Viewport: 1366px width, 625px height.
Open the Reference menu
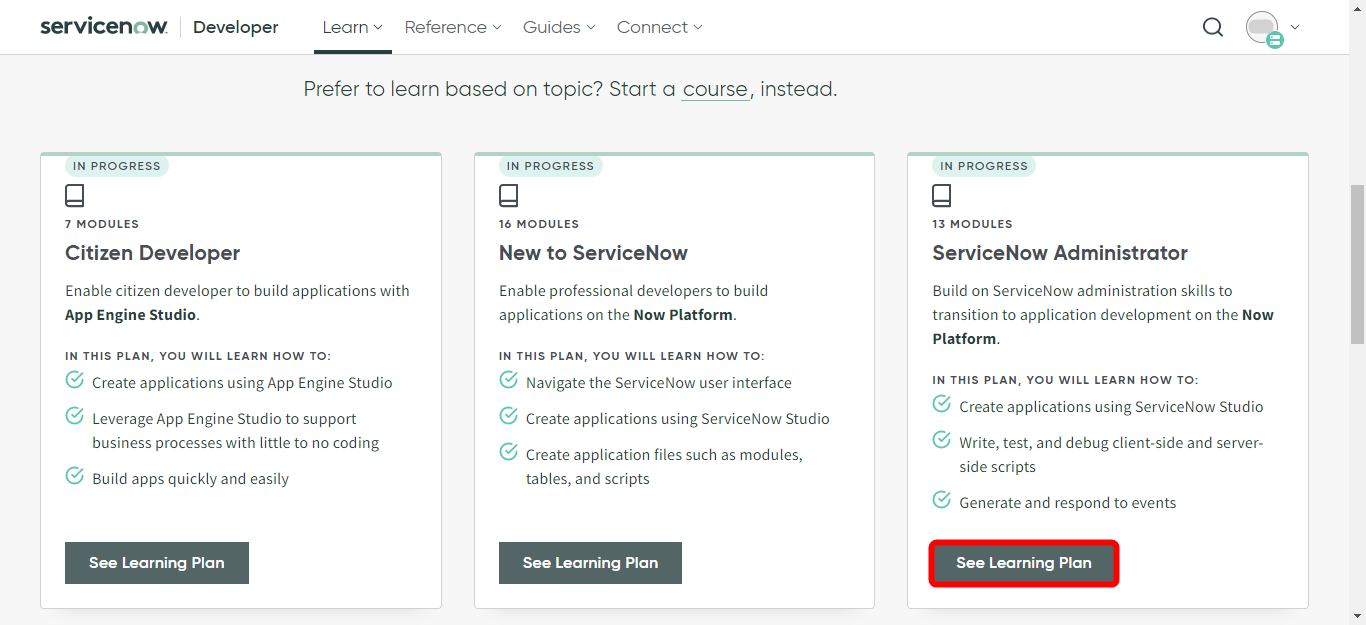[x=453, y=27]
